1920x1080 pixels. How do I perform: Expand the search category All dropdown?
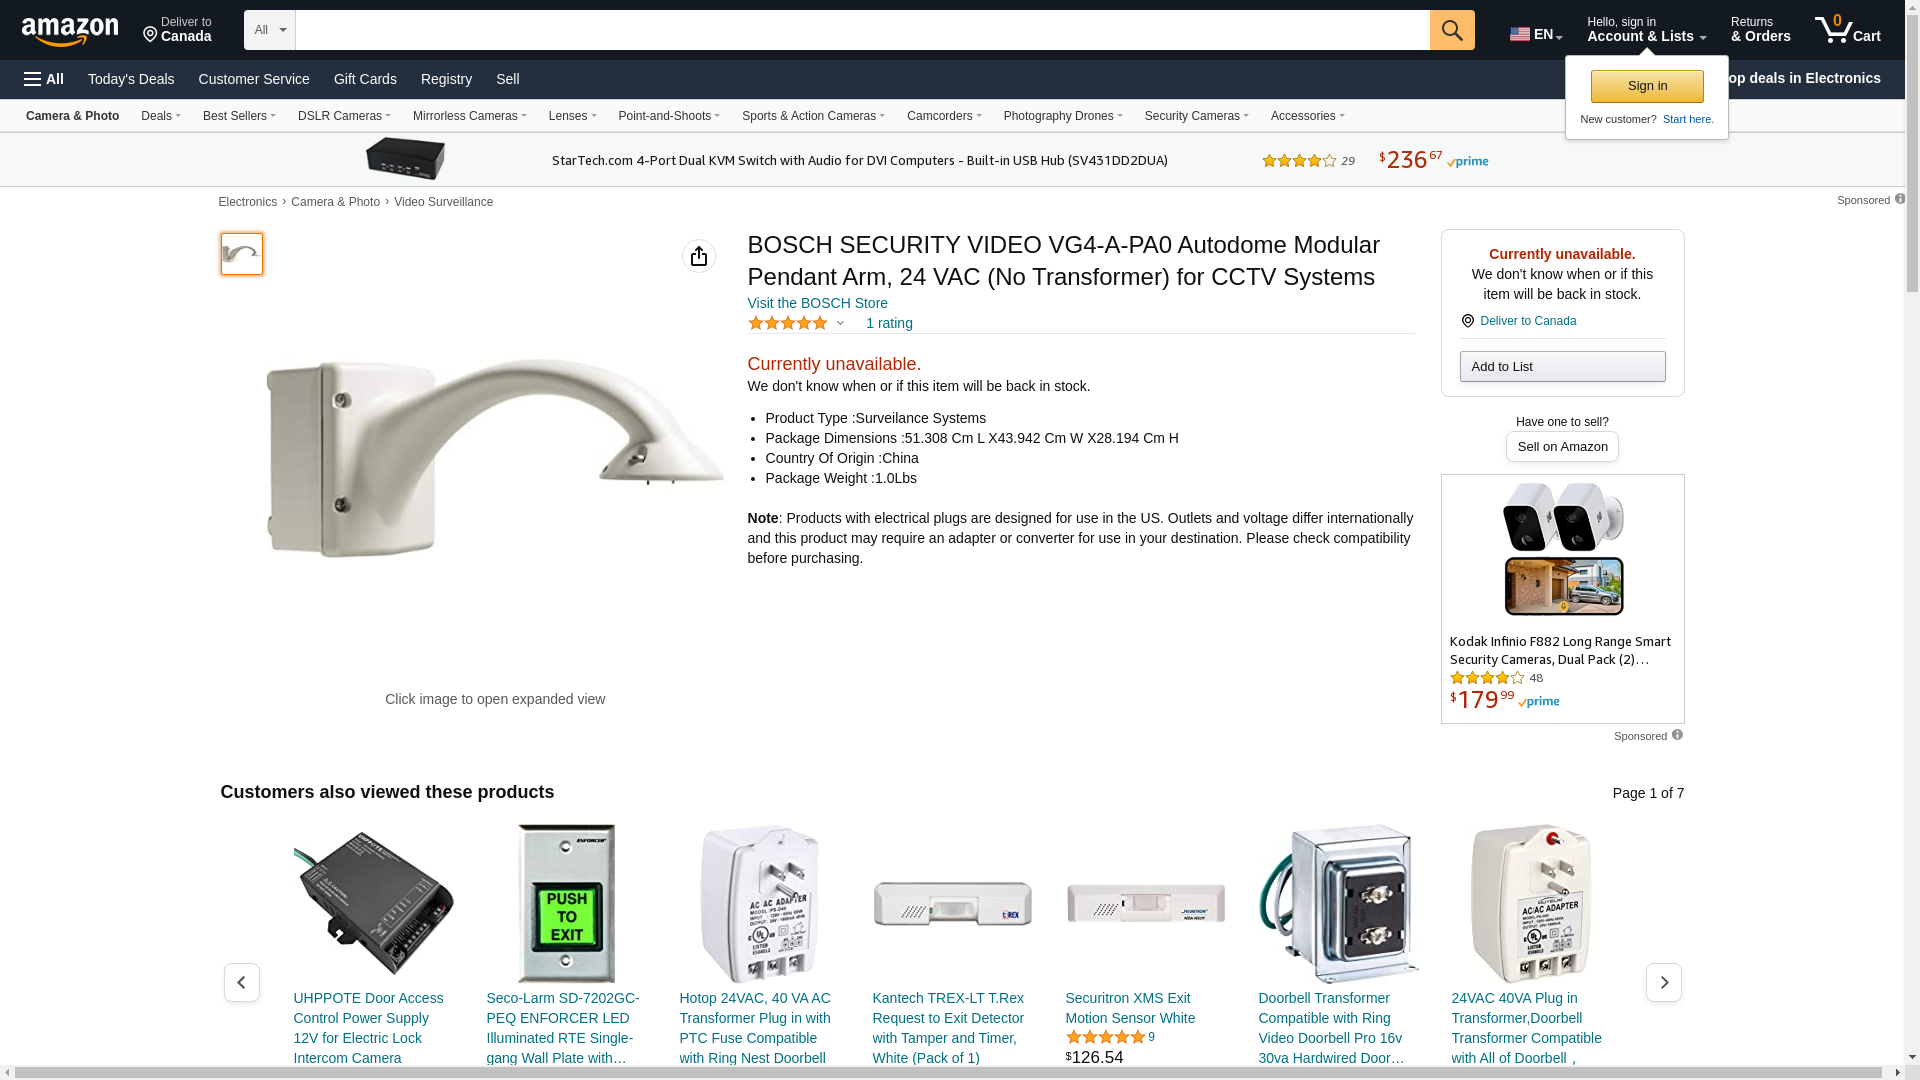click(270, 30)
